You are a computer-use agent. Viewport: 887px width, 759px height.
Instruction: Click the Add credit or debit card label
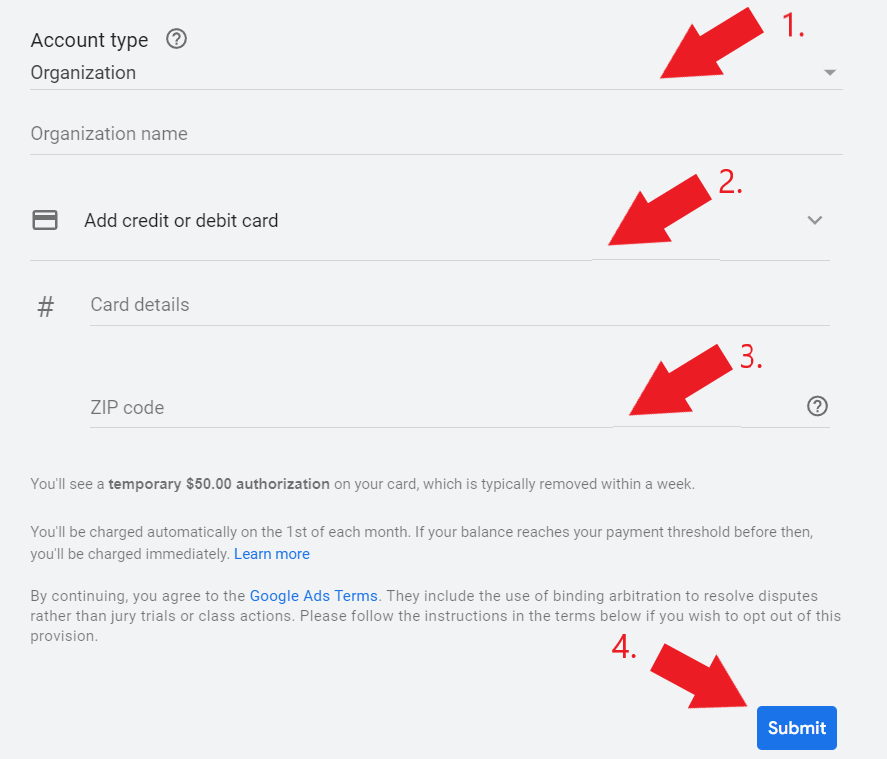pyautogui.click(x=181, y=220)
